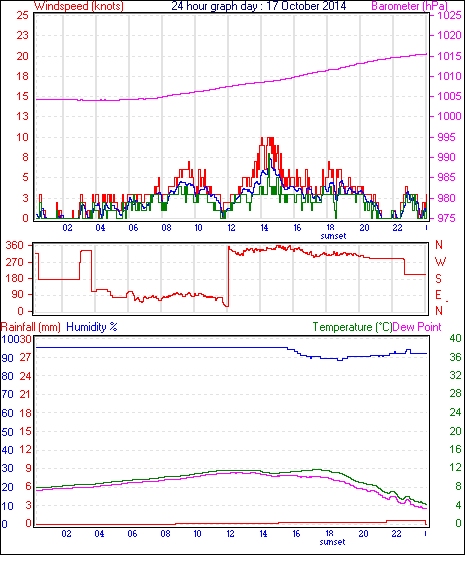
Task: Click the Dew Point legend label
Action: point(417,327)
